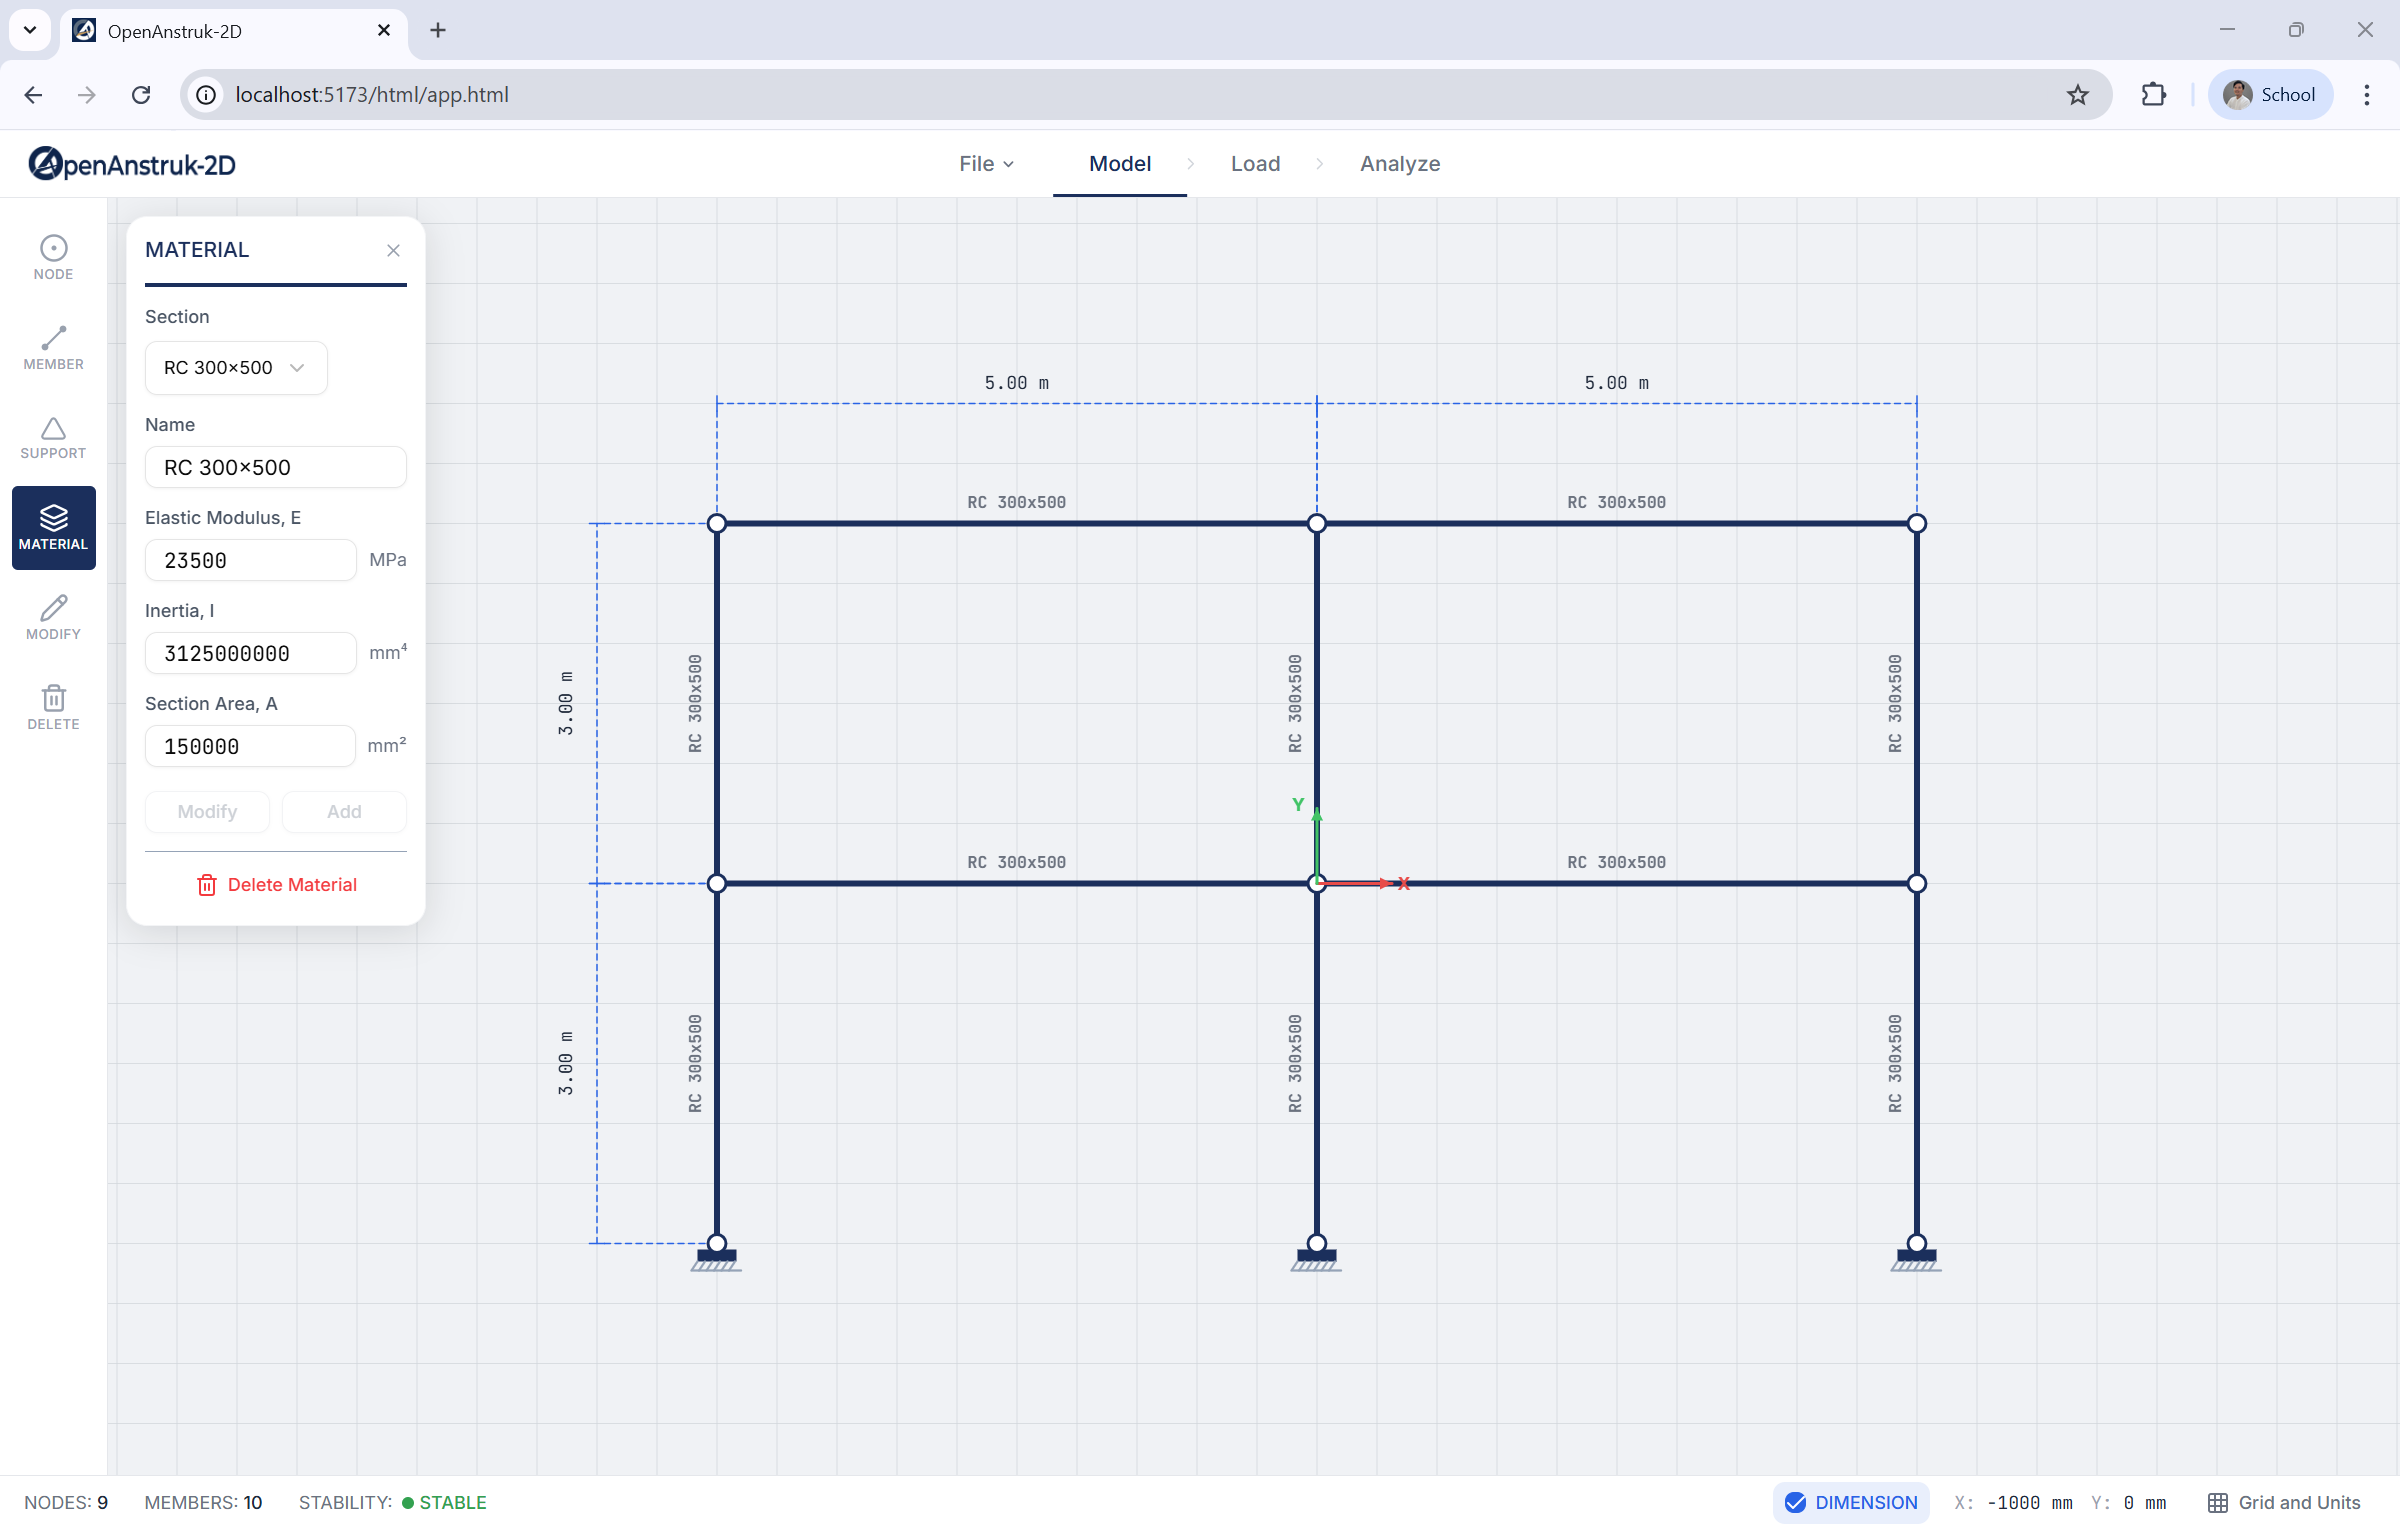Image resolution: width=2400 pixels, height=1528 pixels.
Task: Select the Modify tool
Action: tap(53, 618)
